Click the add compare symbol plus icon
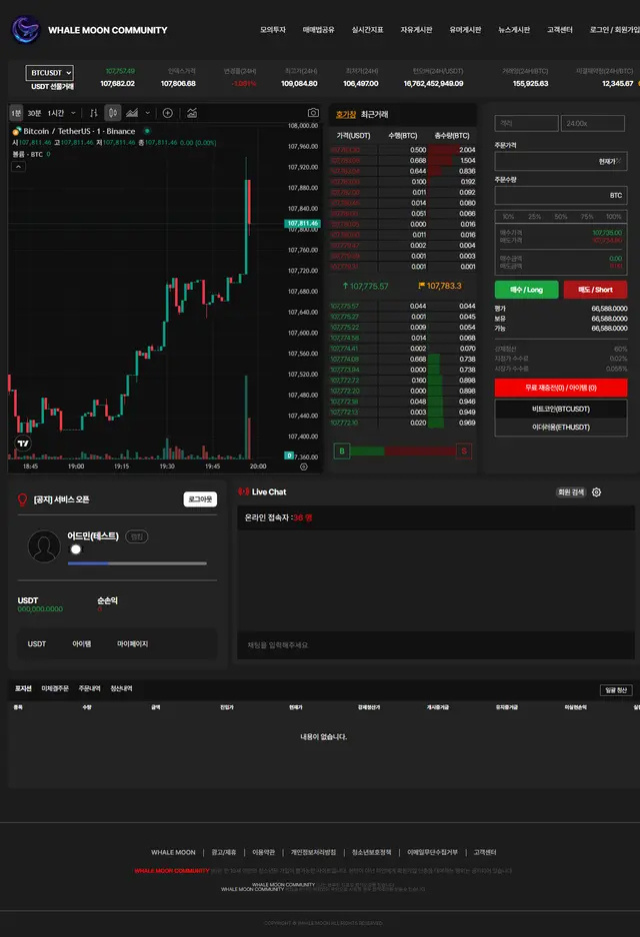The width and height of the screenshot is (640, 937). [x=168, y=113]
